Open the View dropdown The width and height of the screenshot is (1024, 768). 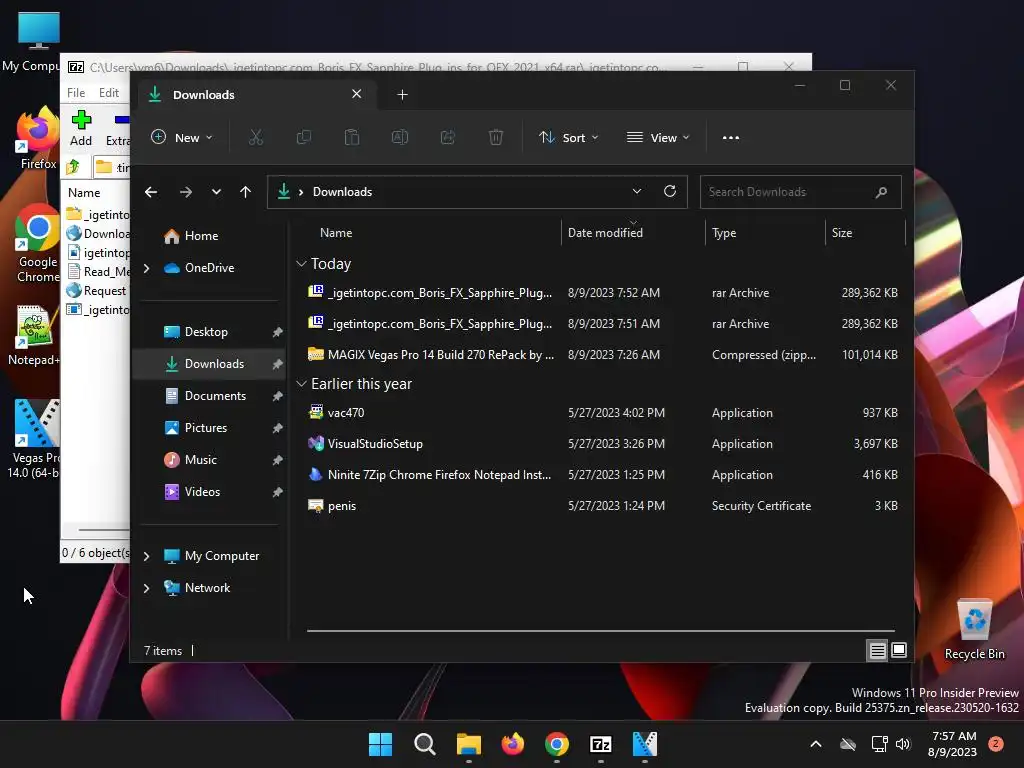click(658, 138)
